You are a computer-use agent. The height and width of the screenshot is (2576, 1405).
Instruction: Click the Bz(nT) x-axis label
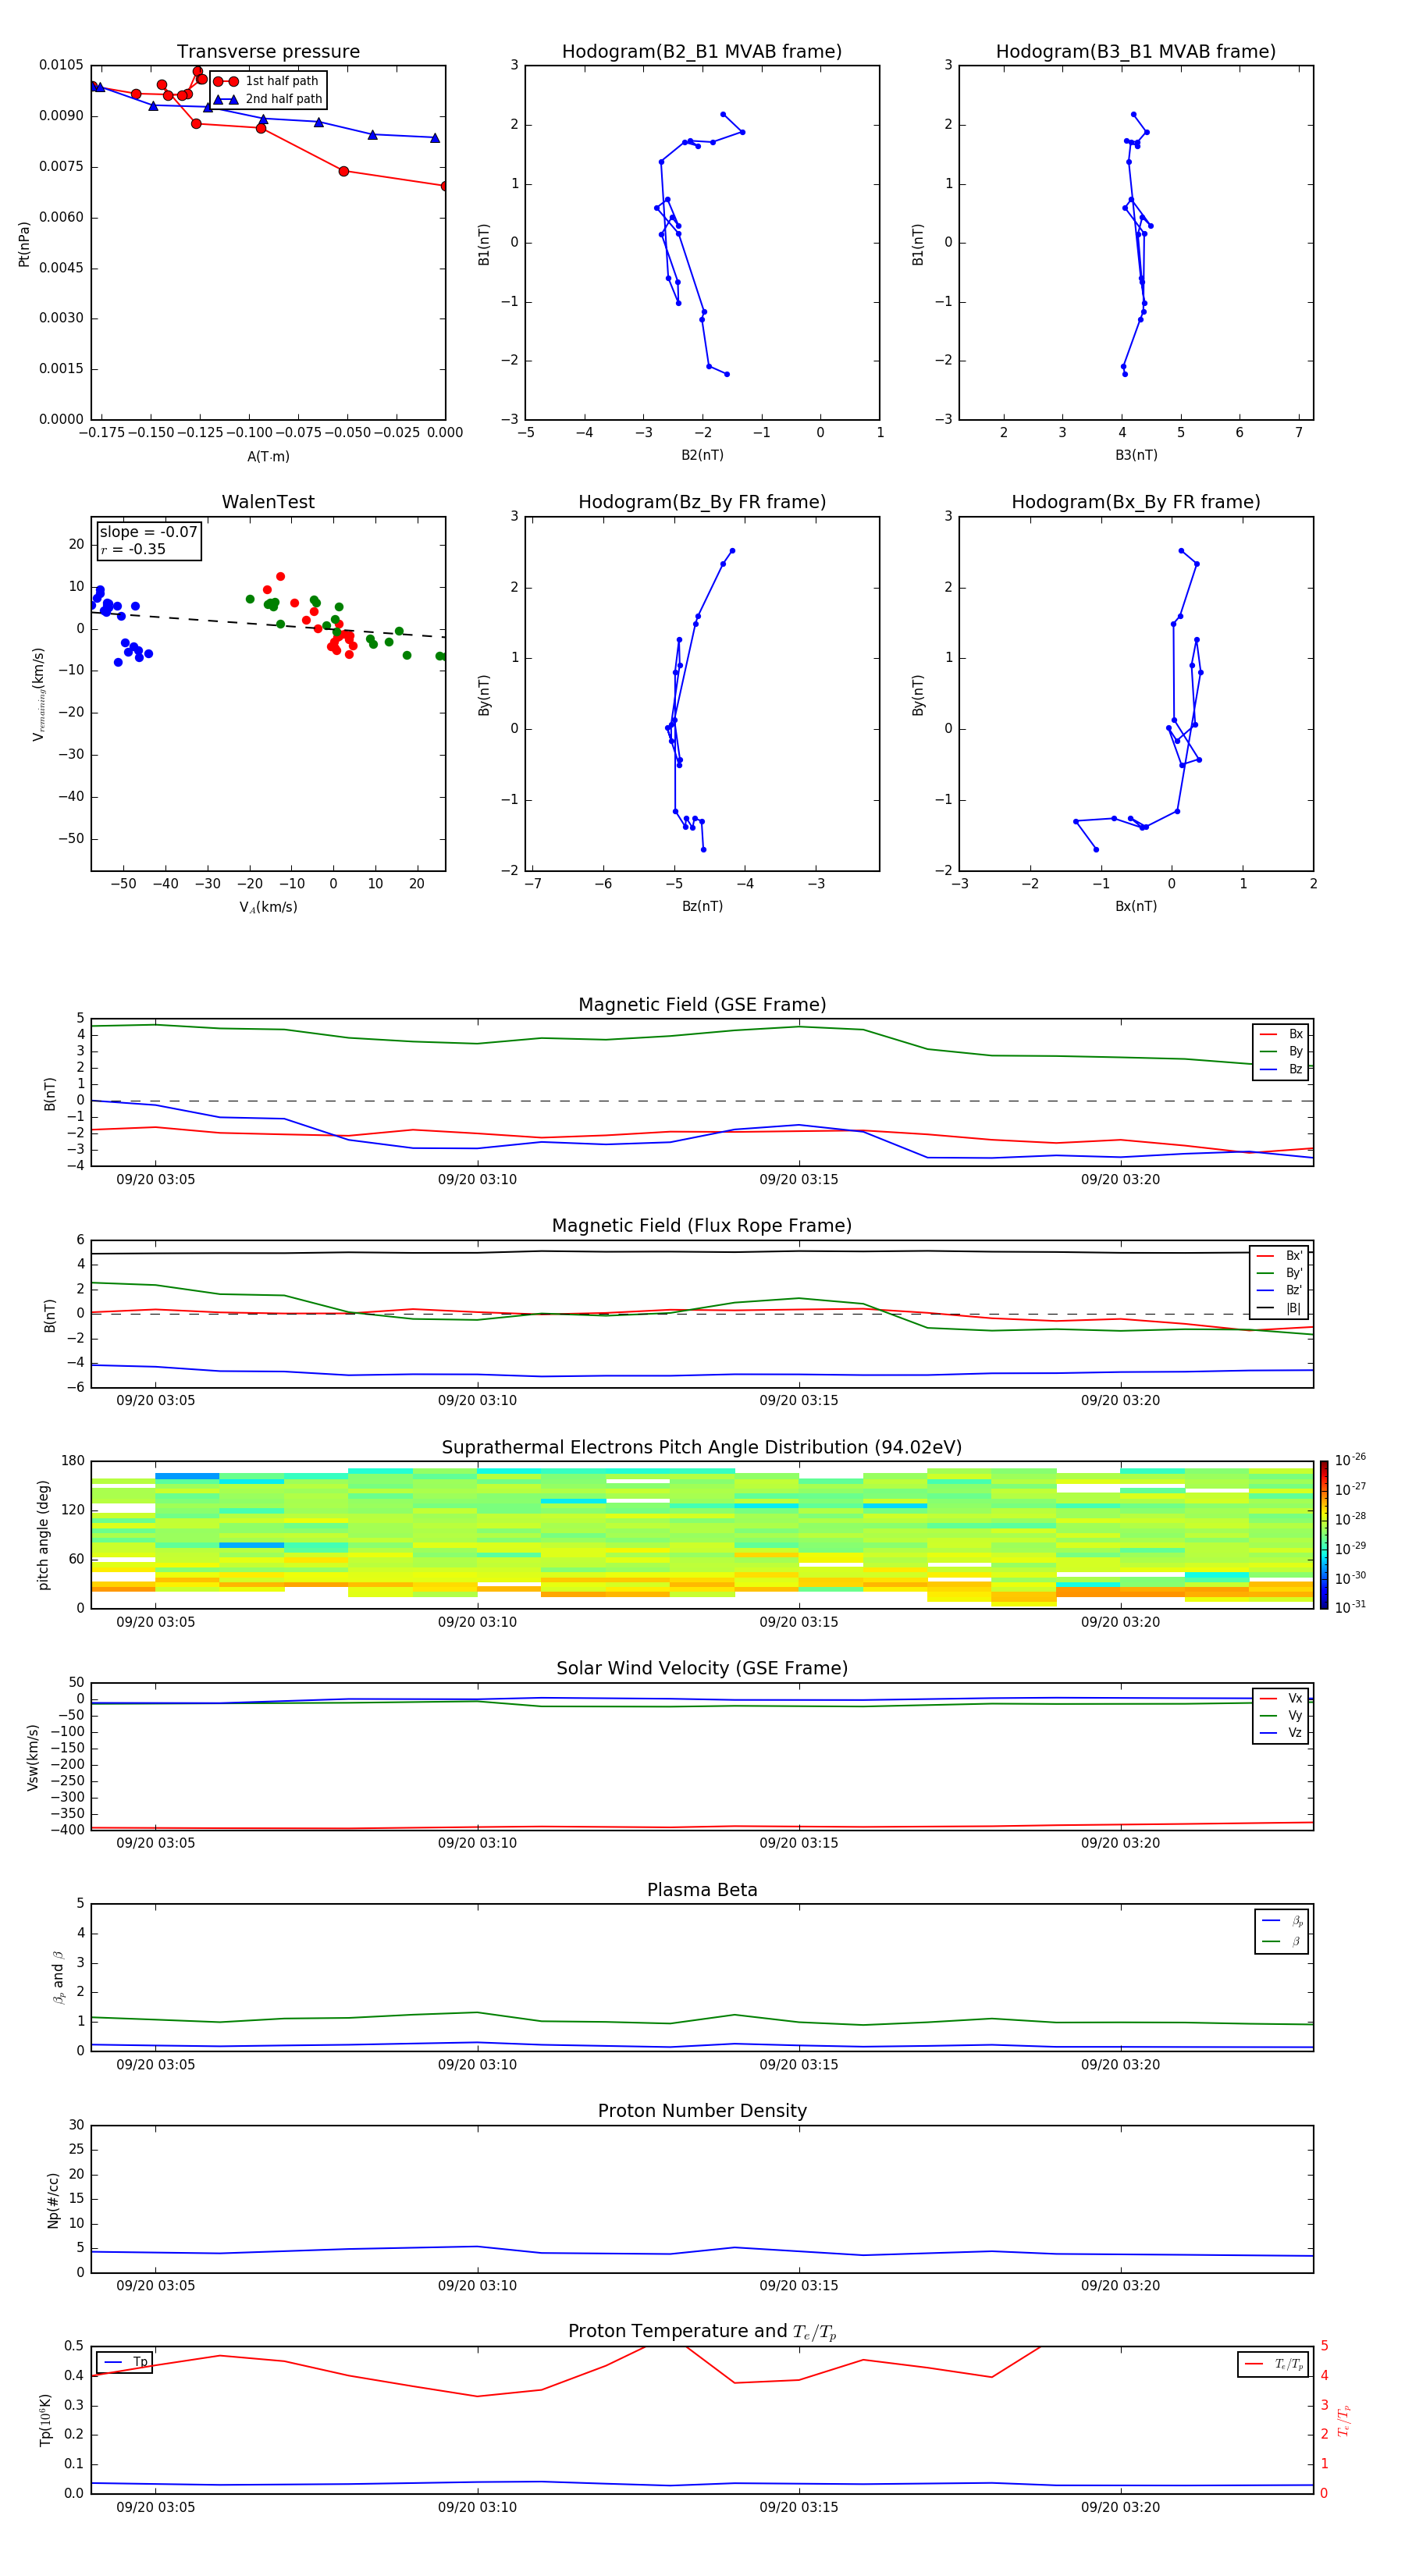[702, 906]
